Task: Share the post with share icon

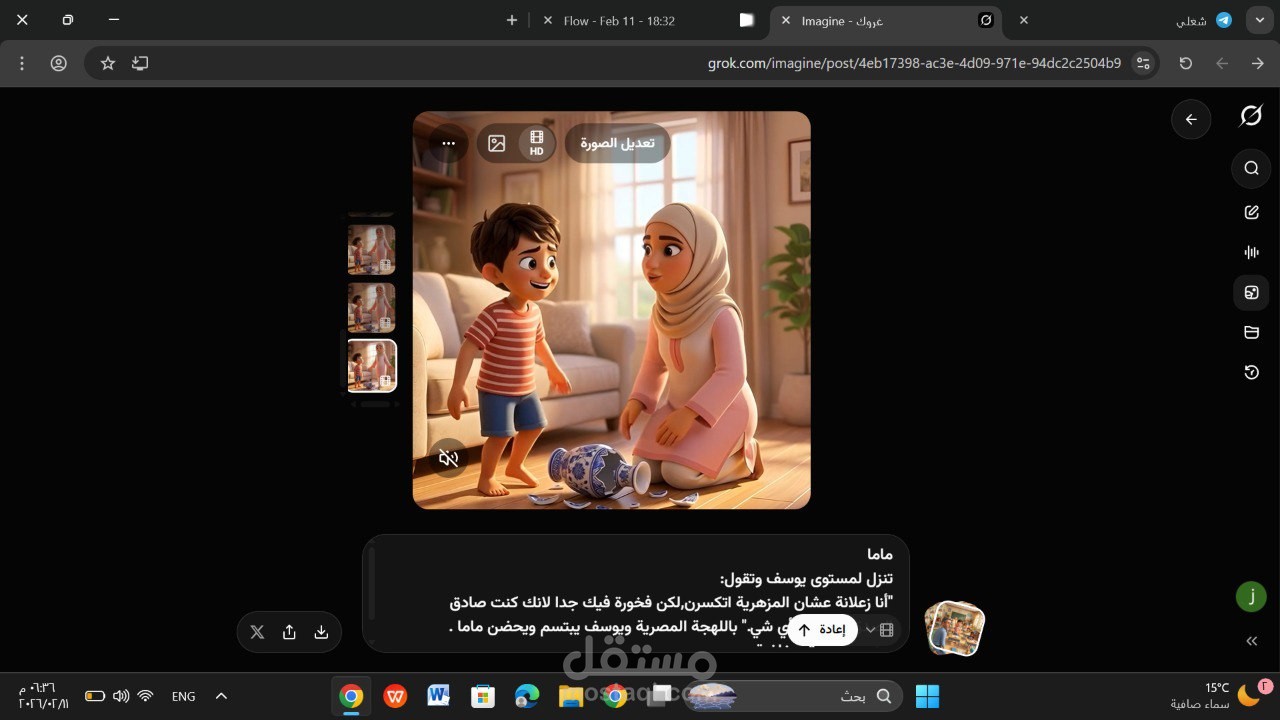Action: click(289, 632)
